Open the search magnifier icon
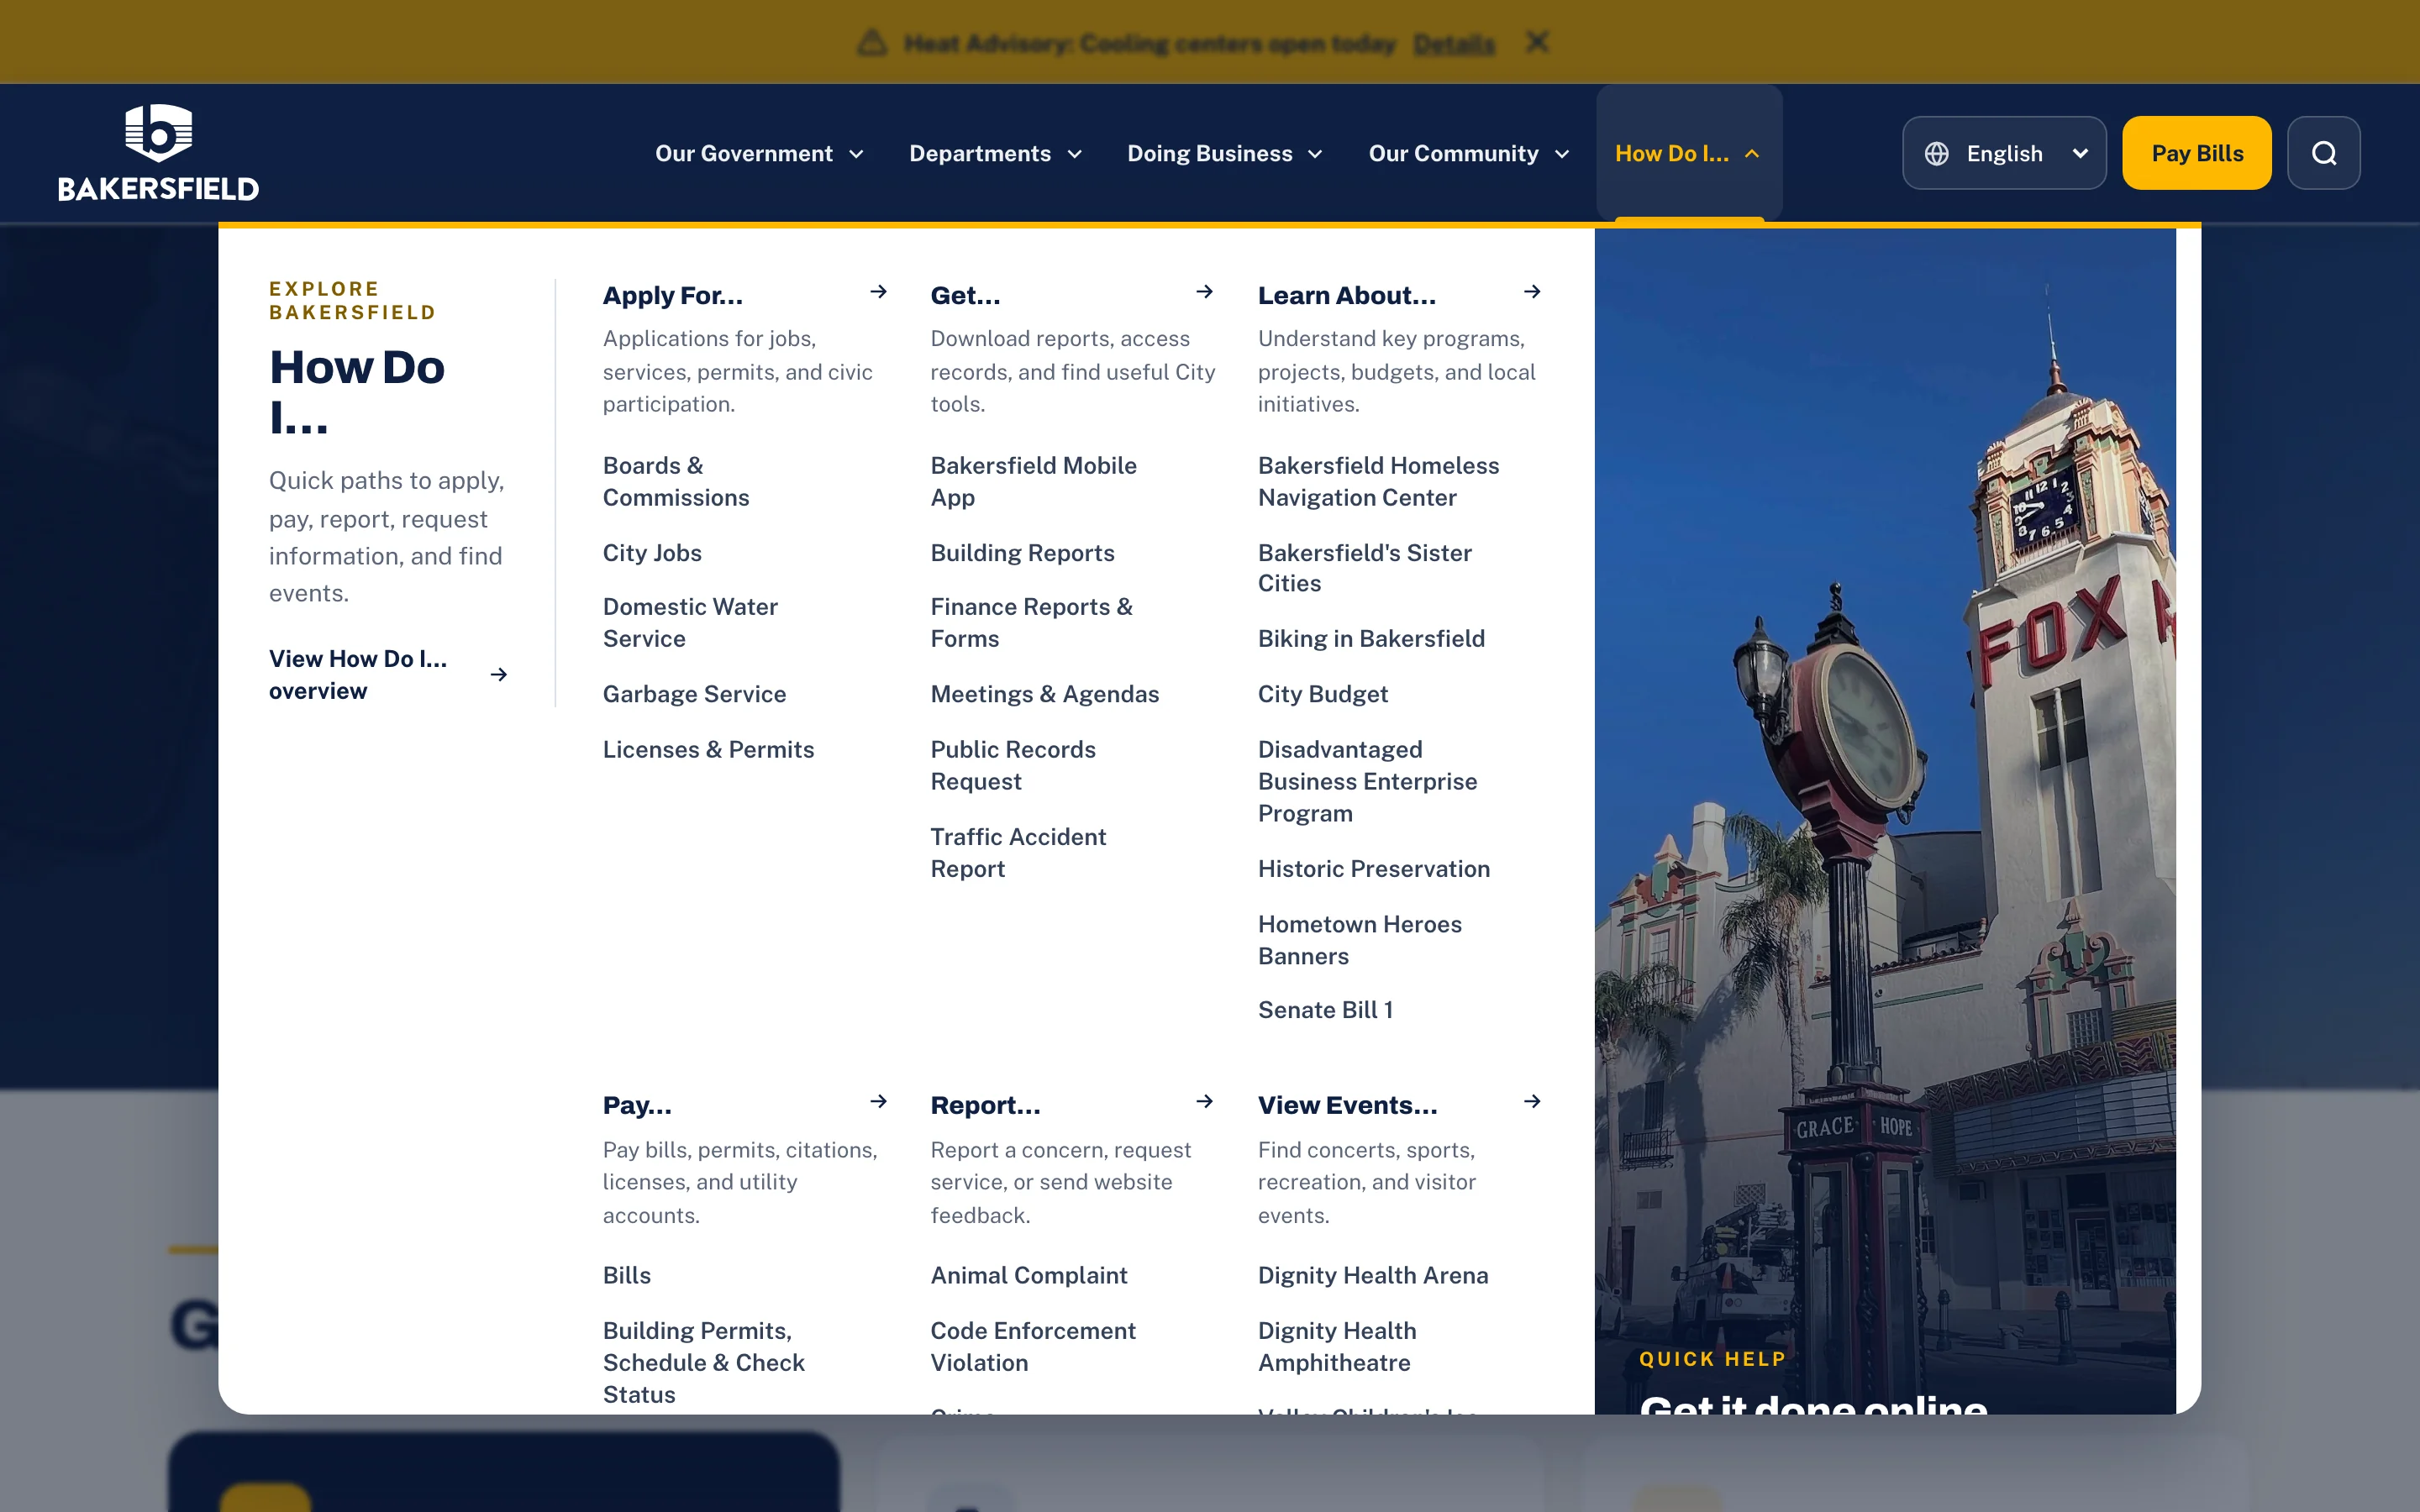Screen dimensions: 2420x1512 coord(2323,153)
